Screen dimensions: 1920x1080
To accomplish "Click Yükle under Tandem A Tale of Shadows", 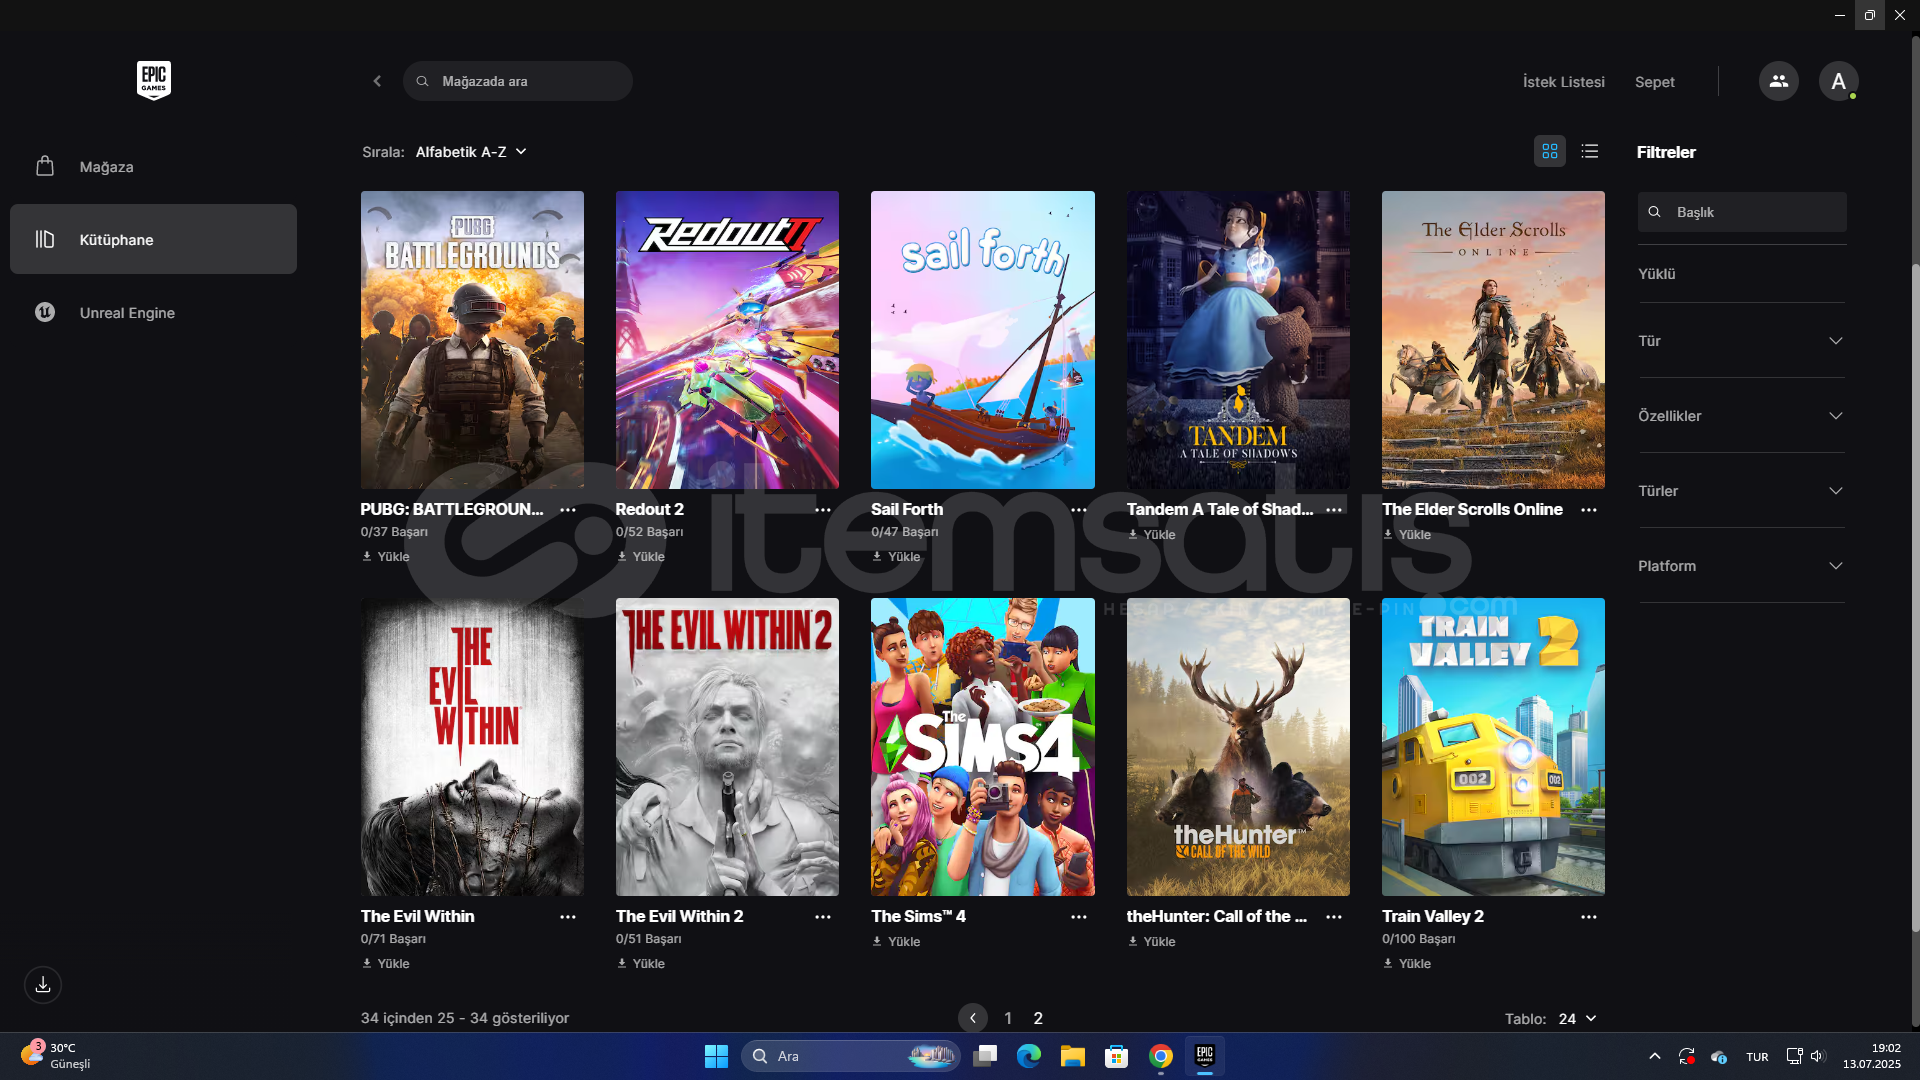I will (x=1152, y=535).
